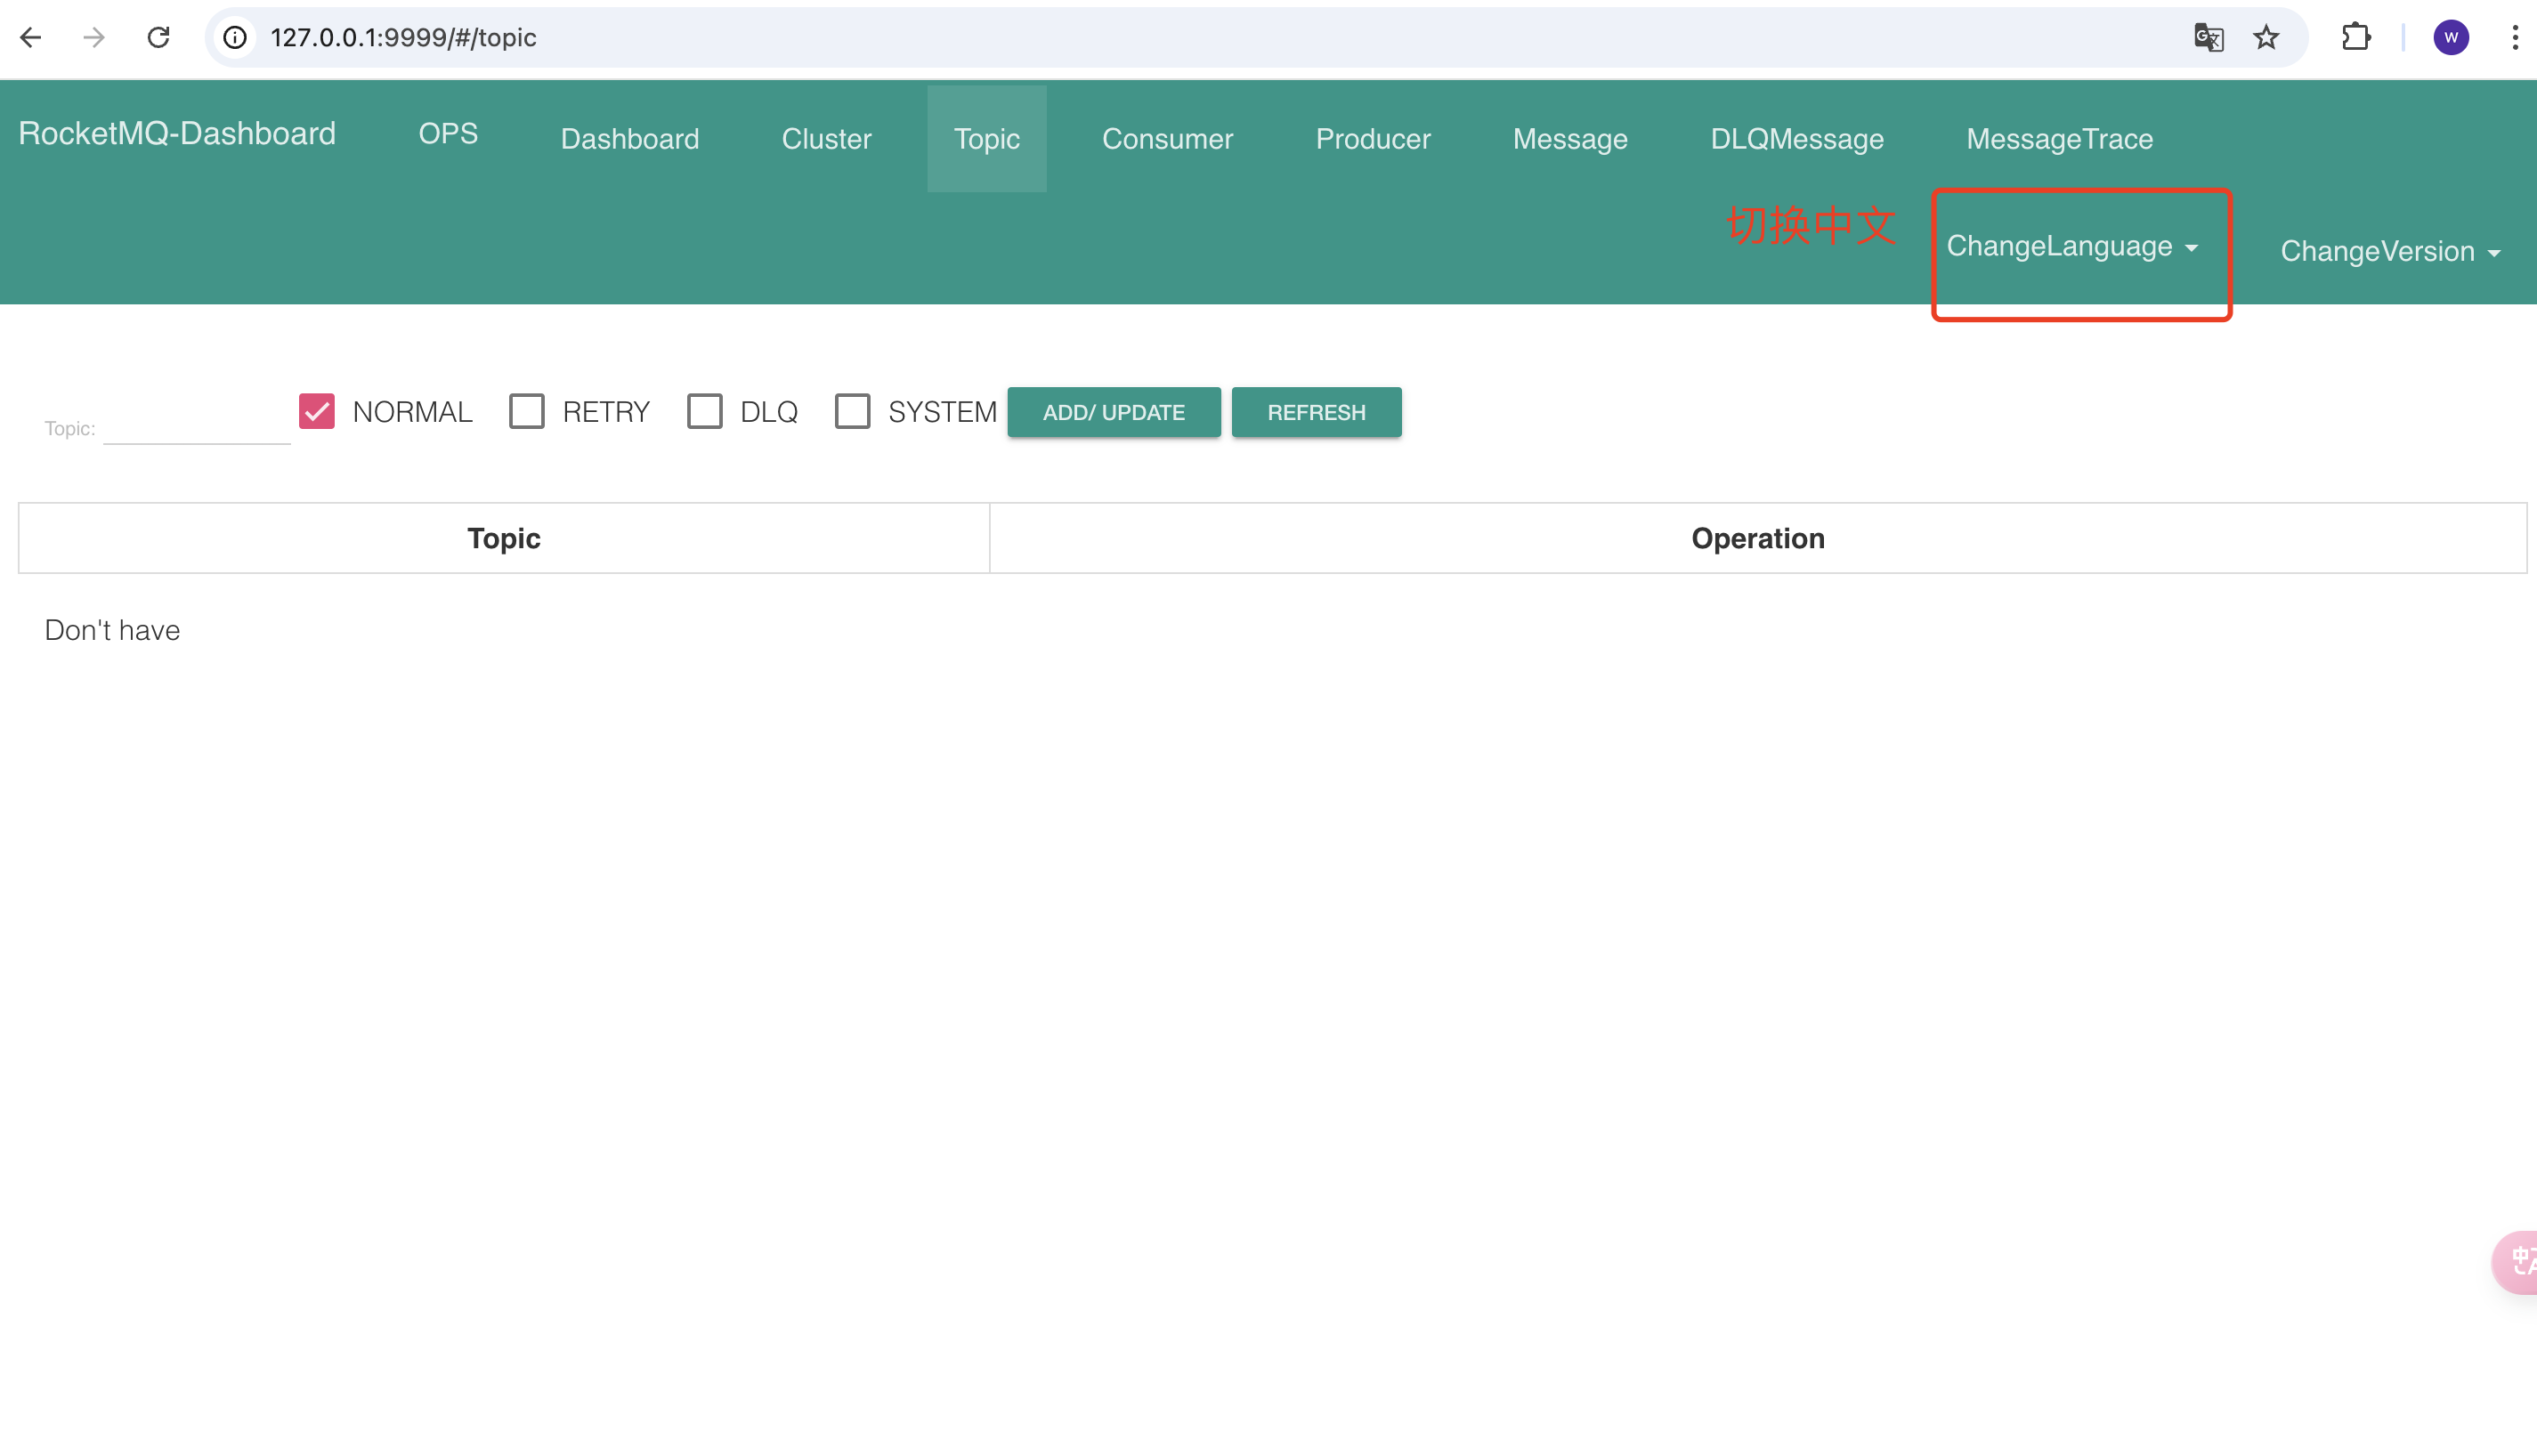Switch to the Producer tab

click(1373, 139)
